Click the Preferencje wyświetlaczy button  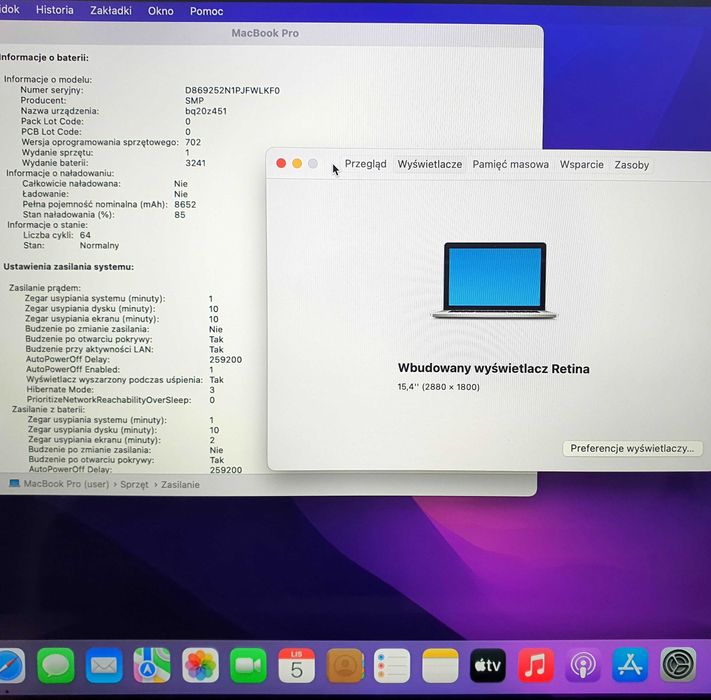(632, 448)
